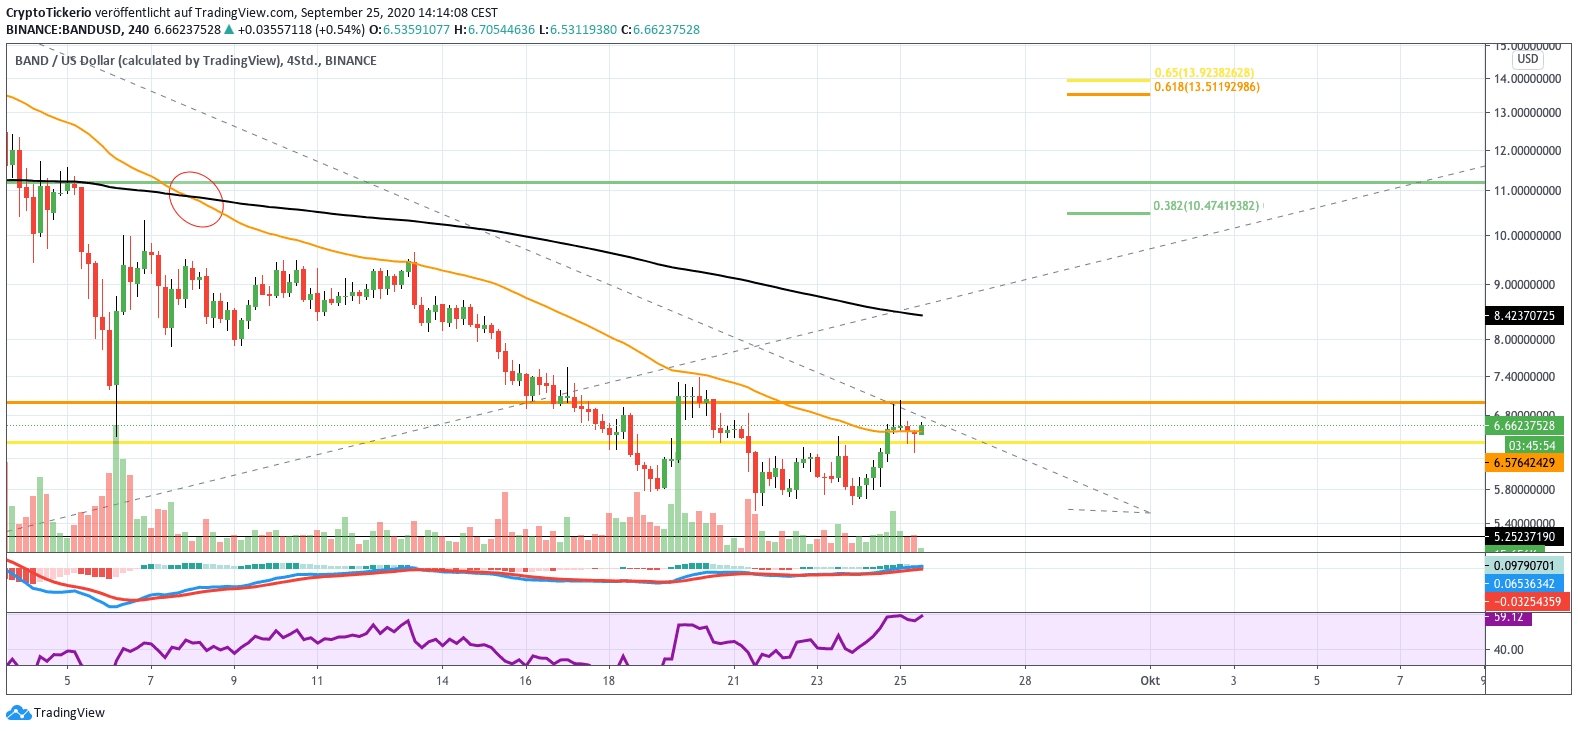
Task: Click the 25 date label on time axis
Action: click(x=900, y=681)
